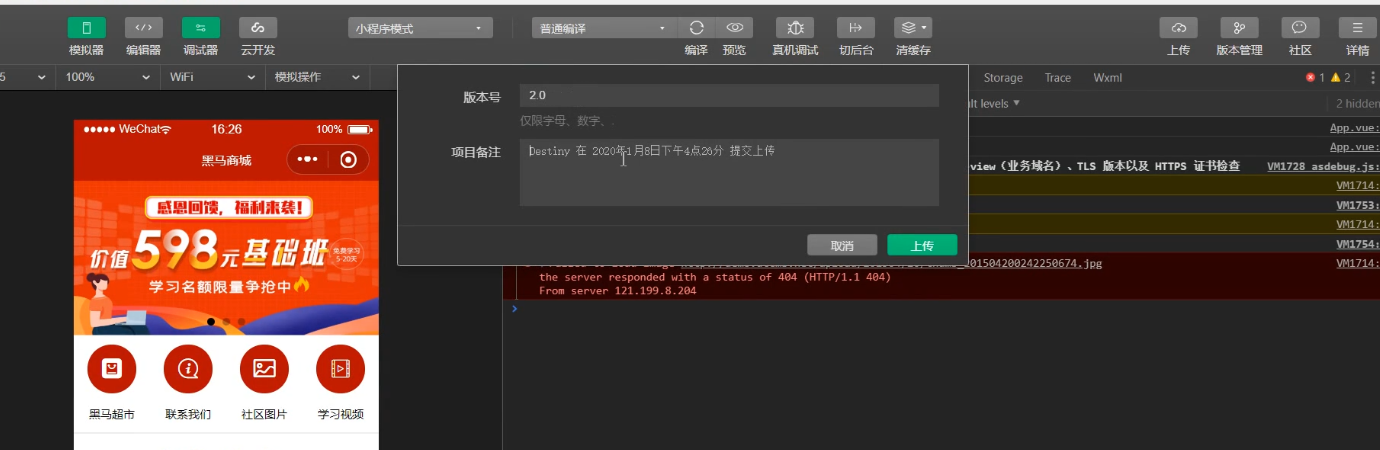Click the project notes (项目备注) text area
Viewport: 1380px width, 450px height.
(729, 172)
